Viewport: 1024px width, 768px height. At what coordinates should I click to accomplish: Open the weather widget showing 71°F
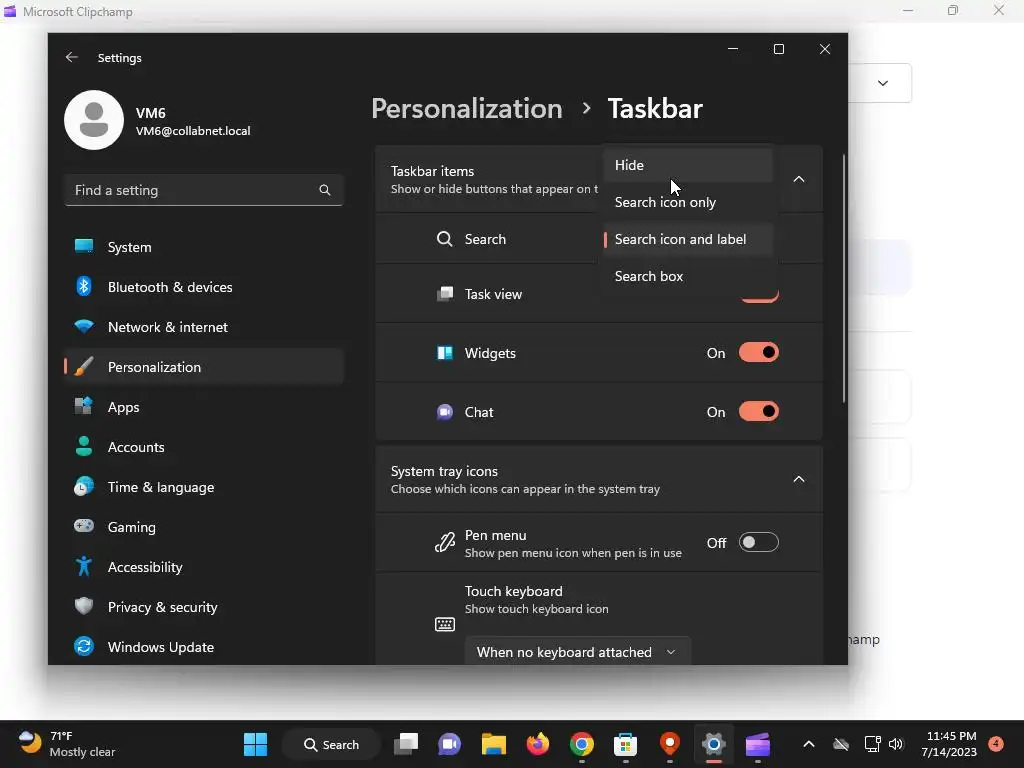pyautogui.click(x=67, y=744)
